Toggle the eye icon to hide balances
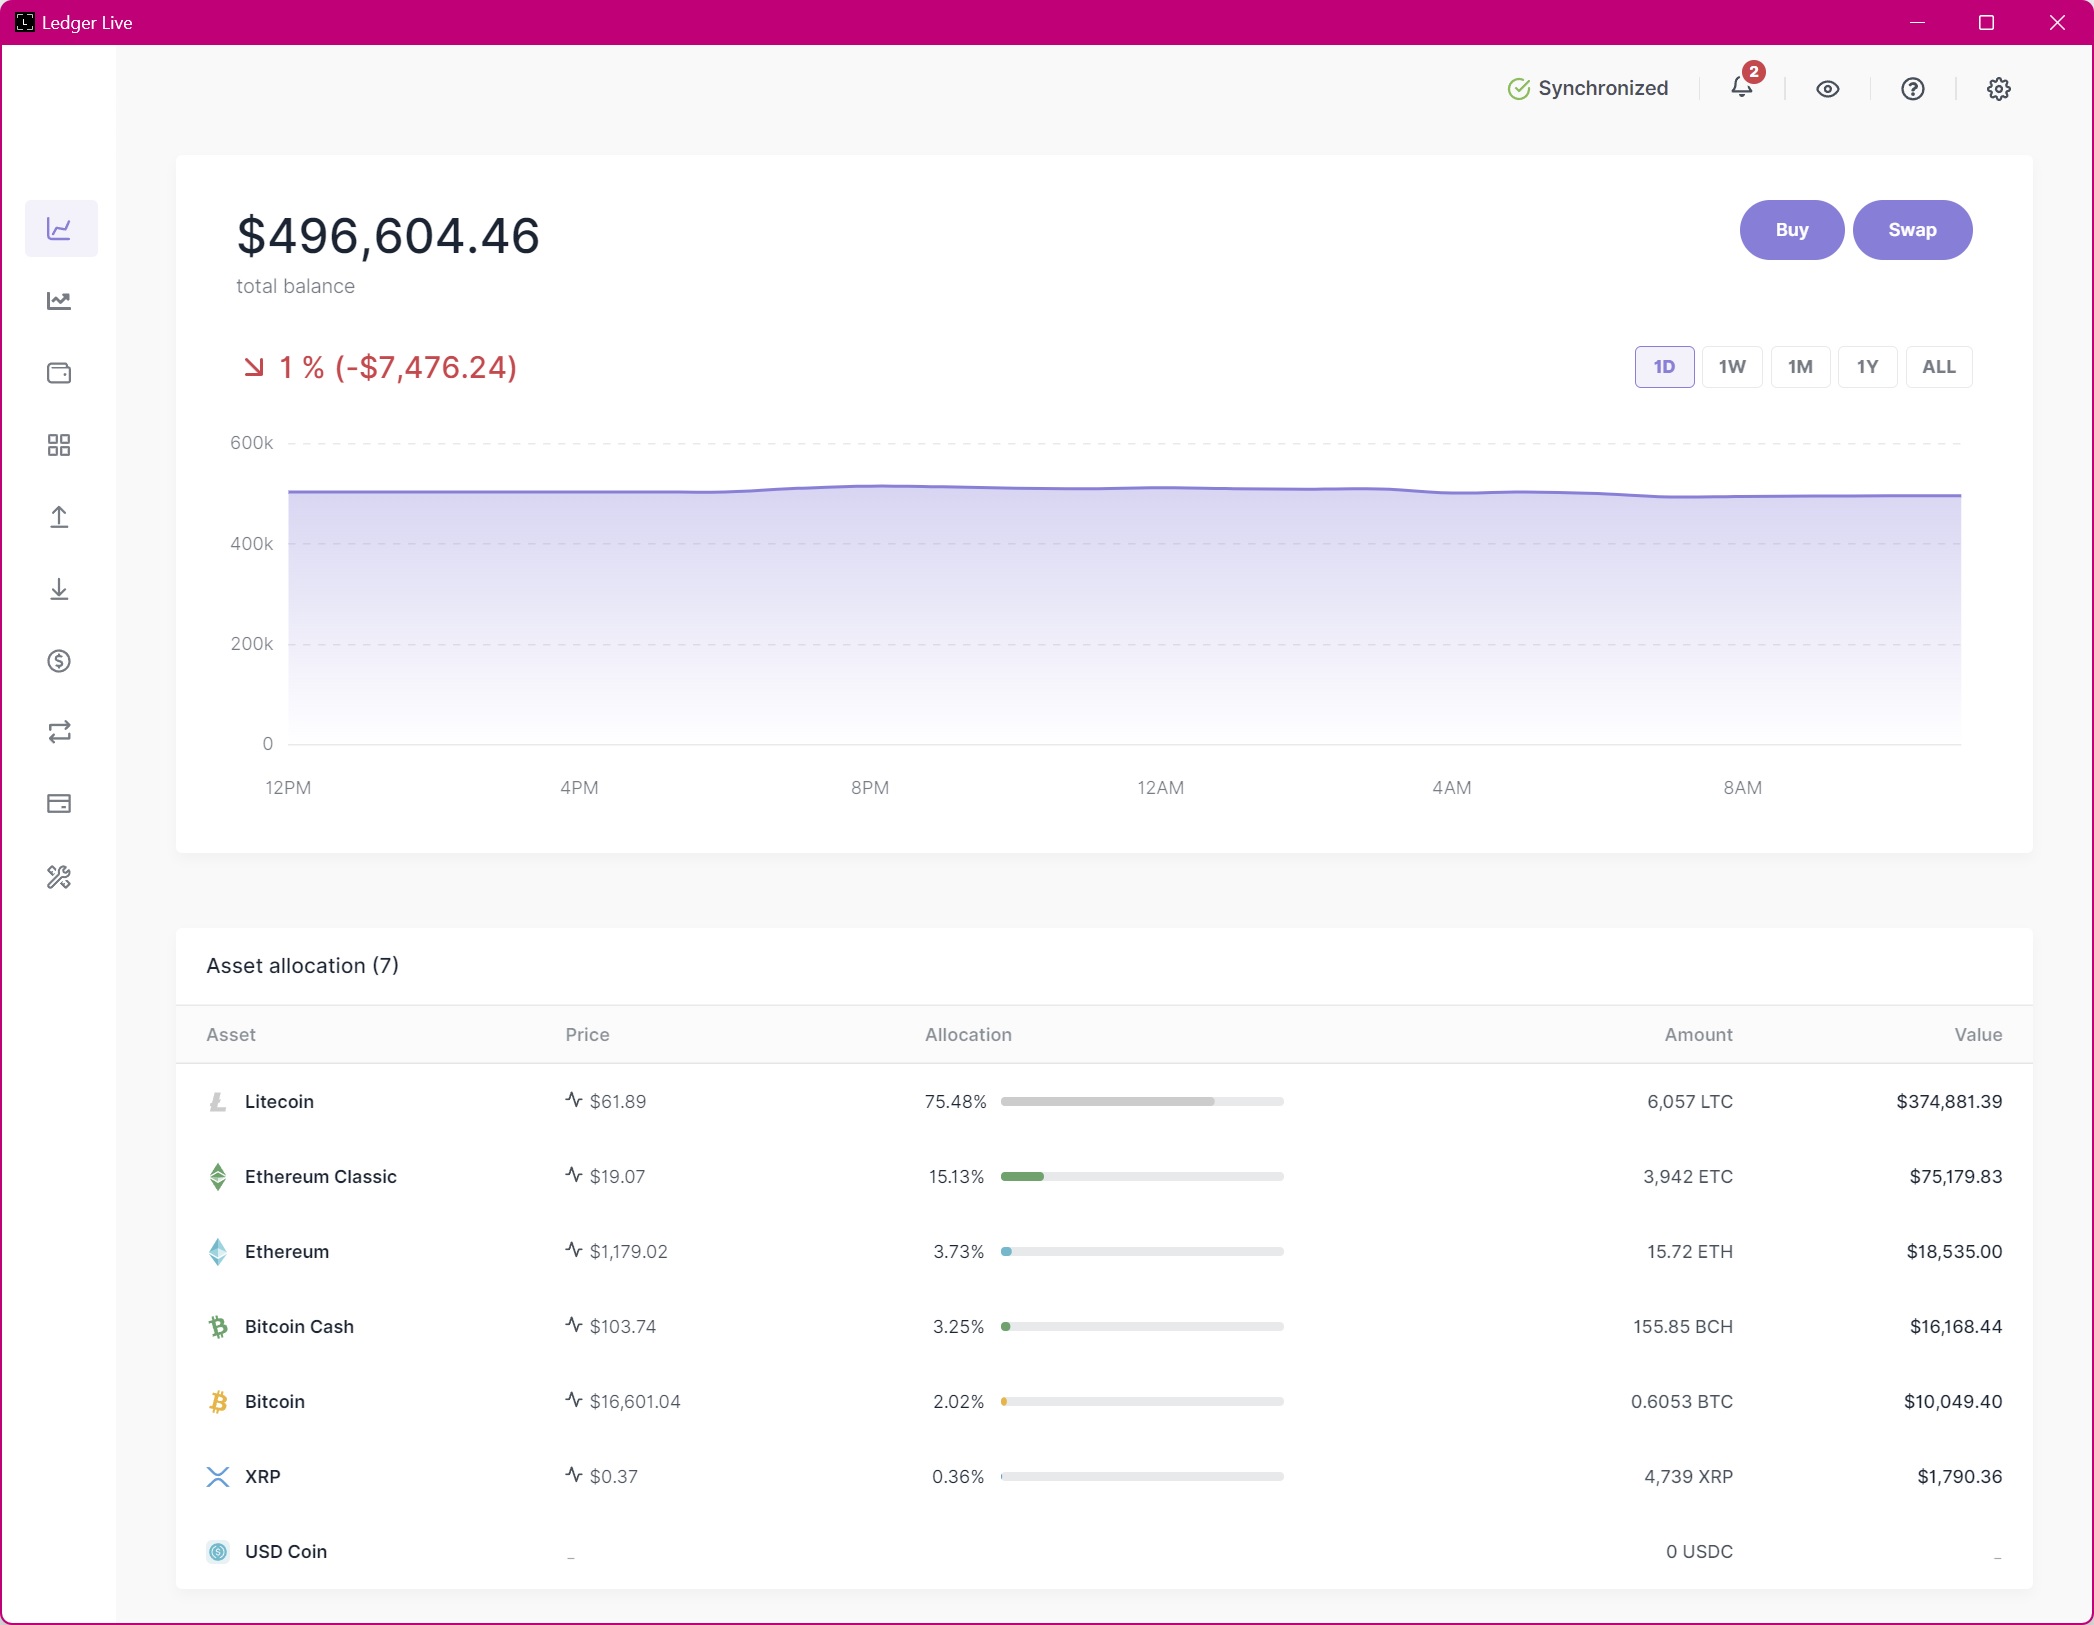 1828,89
